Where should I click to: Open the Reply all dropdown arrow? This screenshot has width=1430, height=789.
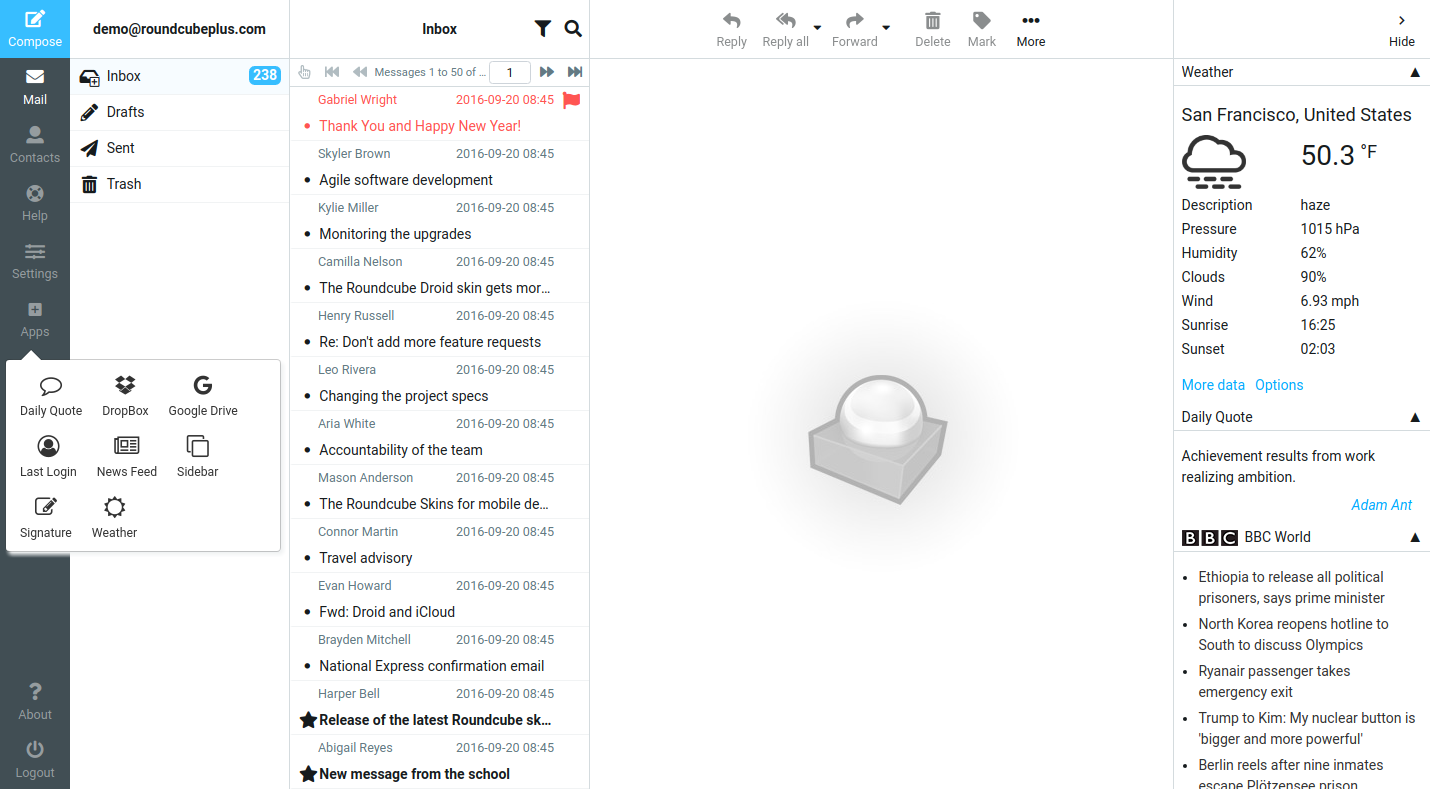pos(817,28)
